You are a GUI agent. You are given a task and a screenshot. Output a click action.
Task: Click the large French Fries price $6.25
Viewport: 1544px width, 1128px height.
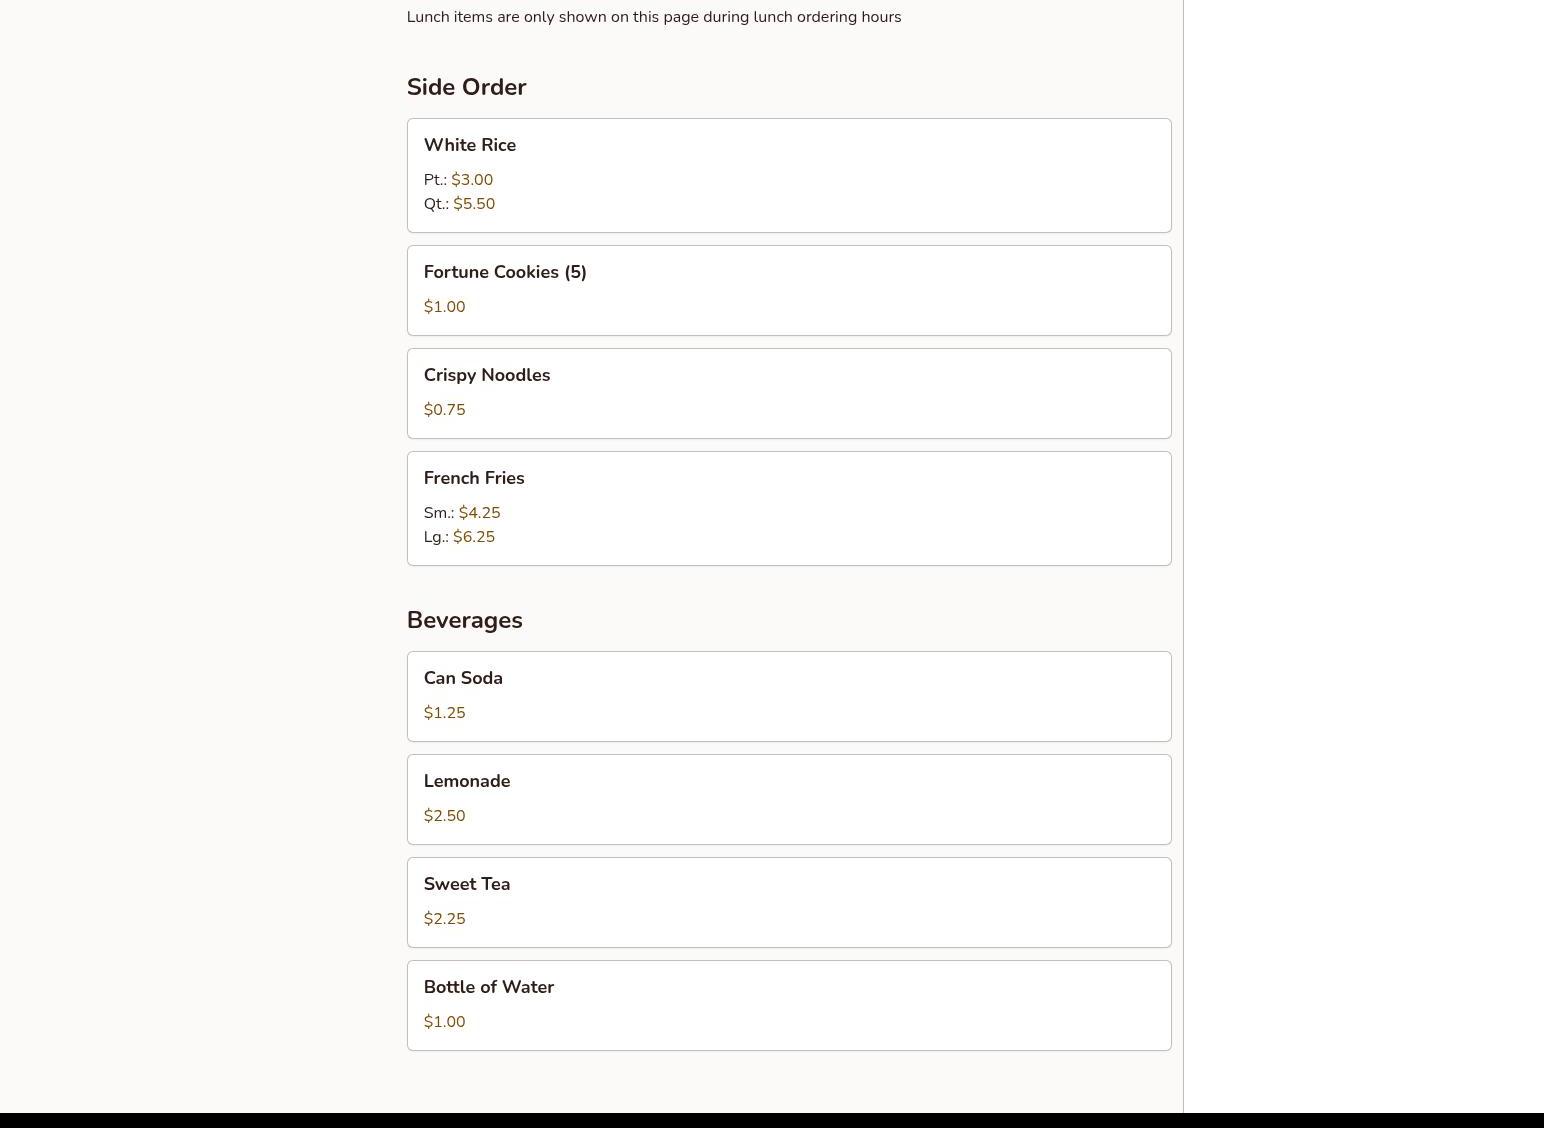tap(474, 537)
